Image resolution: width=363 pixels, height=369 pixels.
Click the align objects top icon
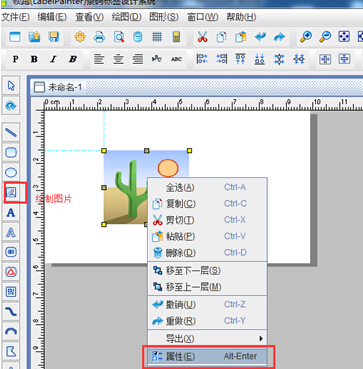point(241,59)
